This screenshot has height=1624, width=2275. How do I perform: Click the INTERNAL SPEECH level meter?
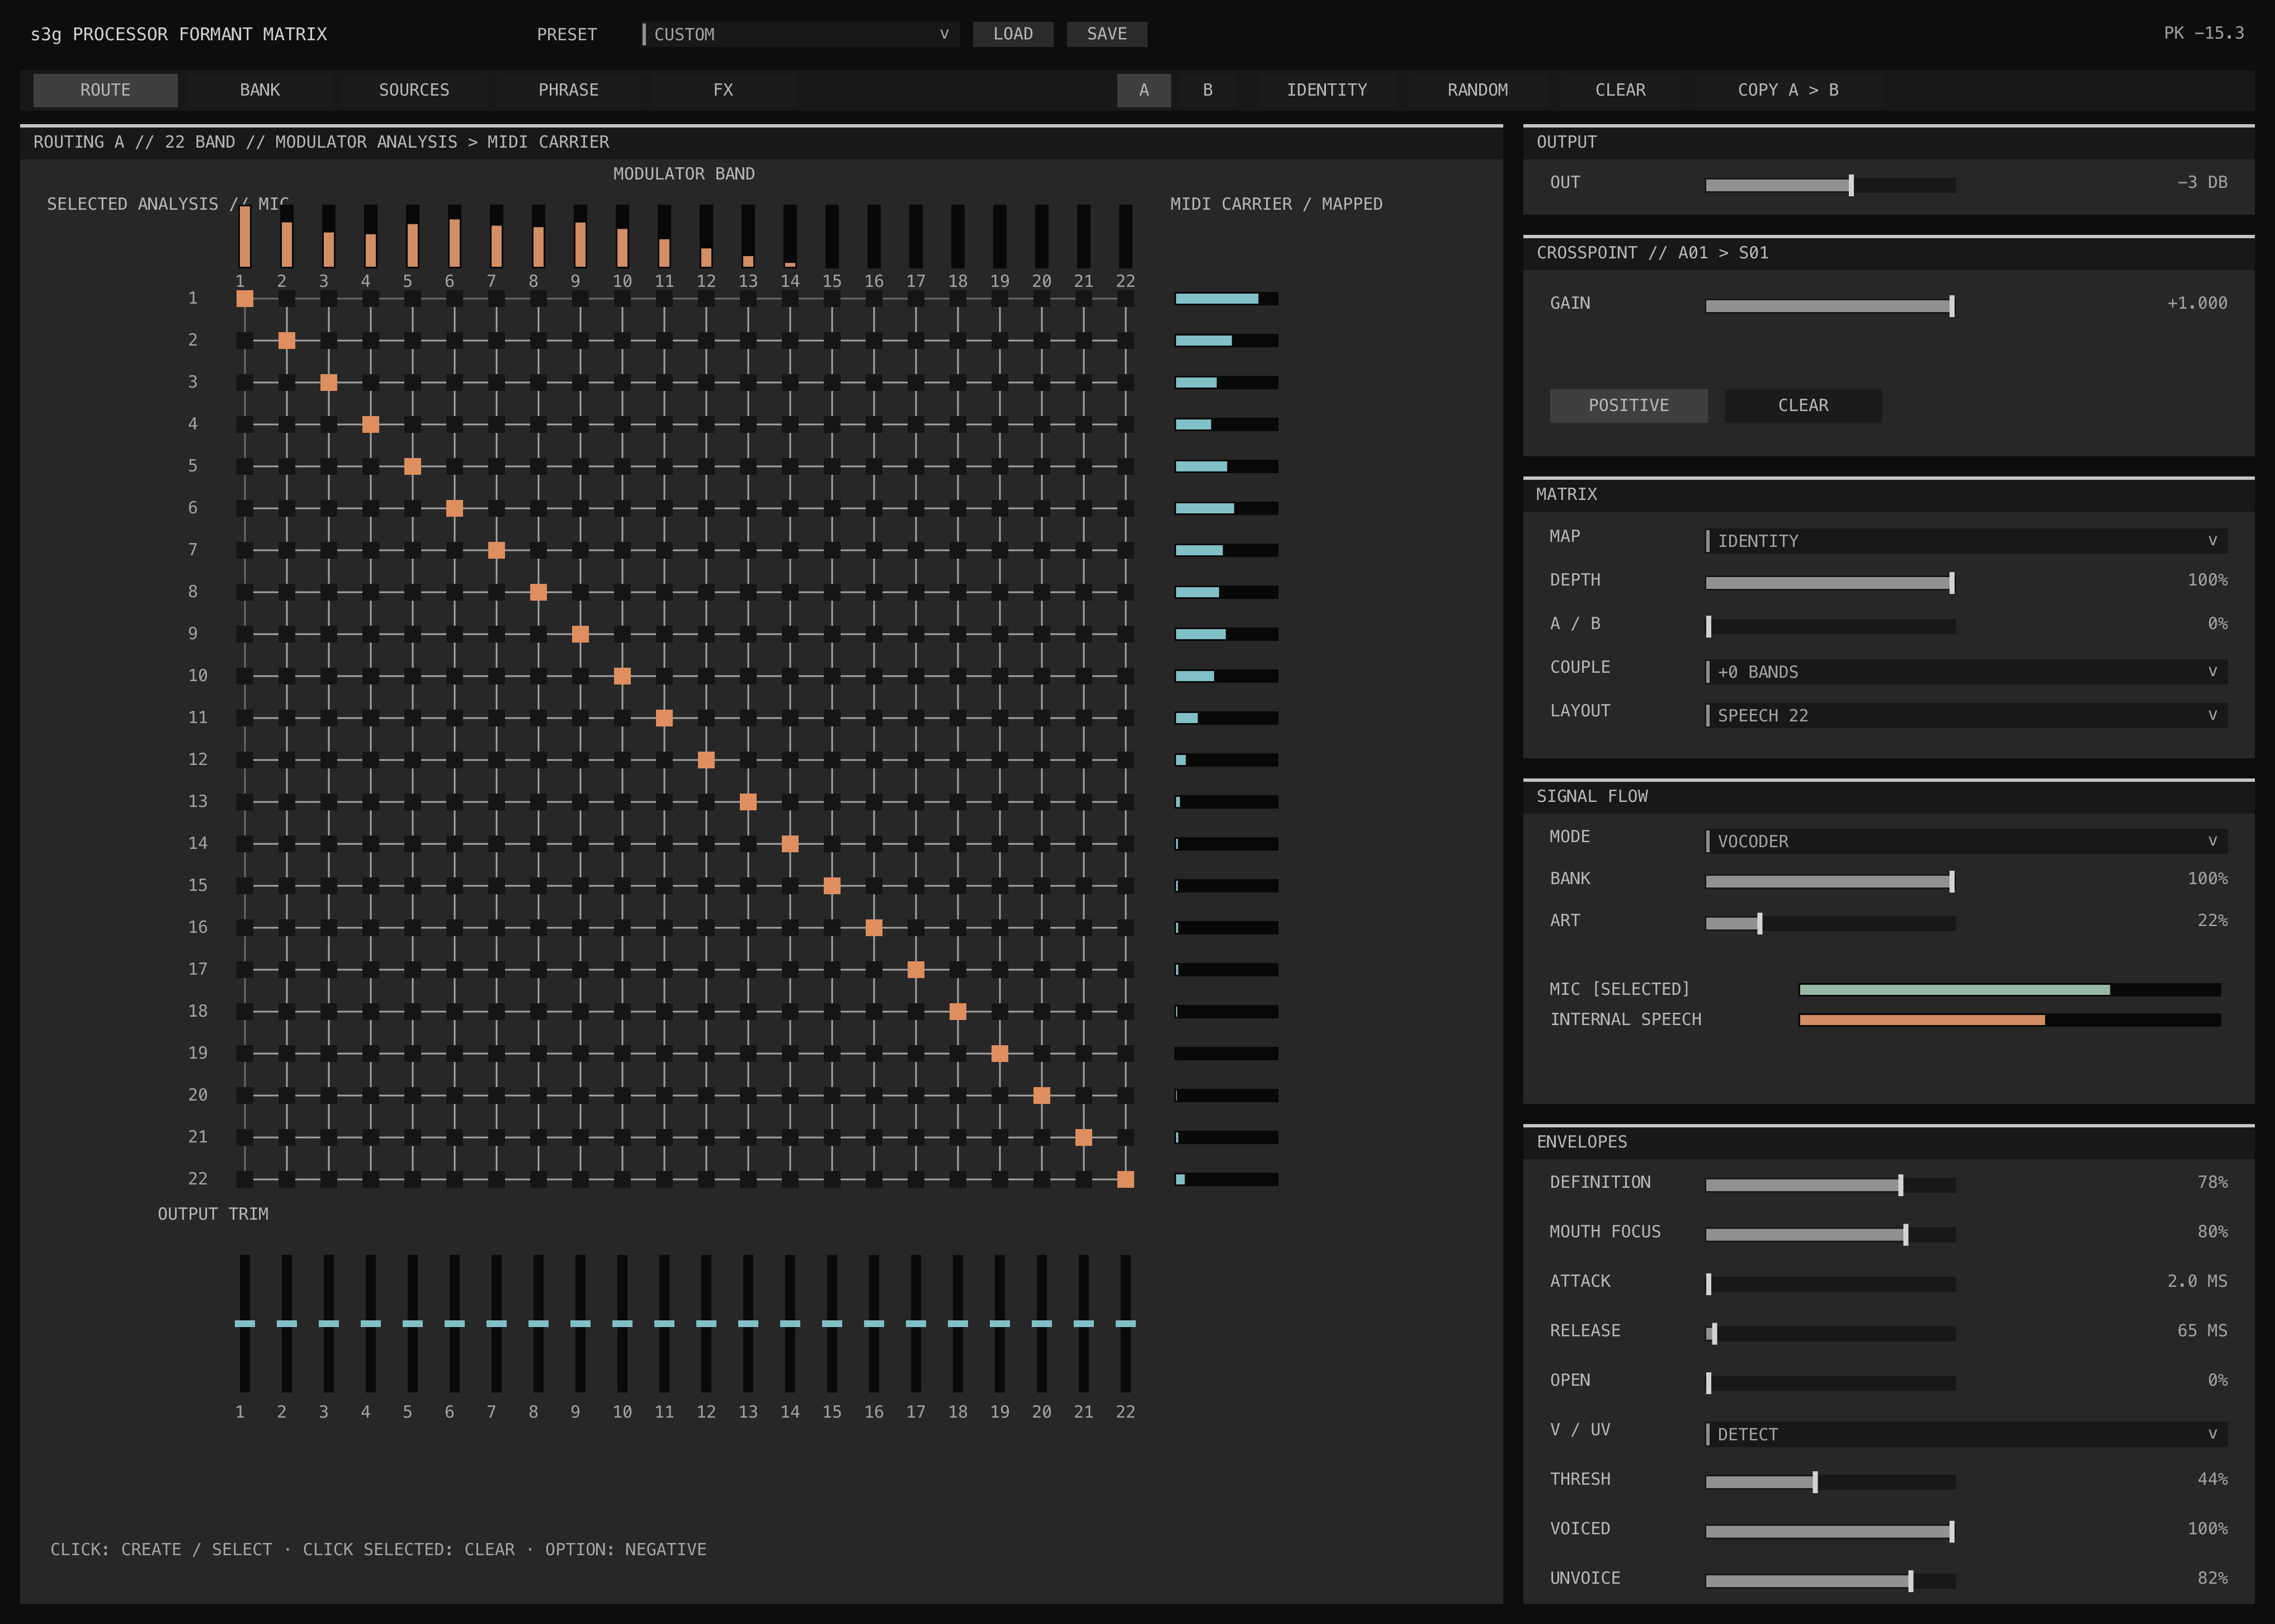(x=2010, y=1020)
